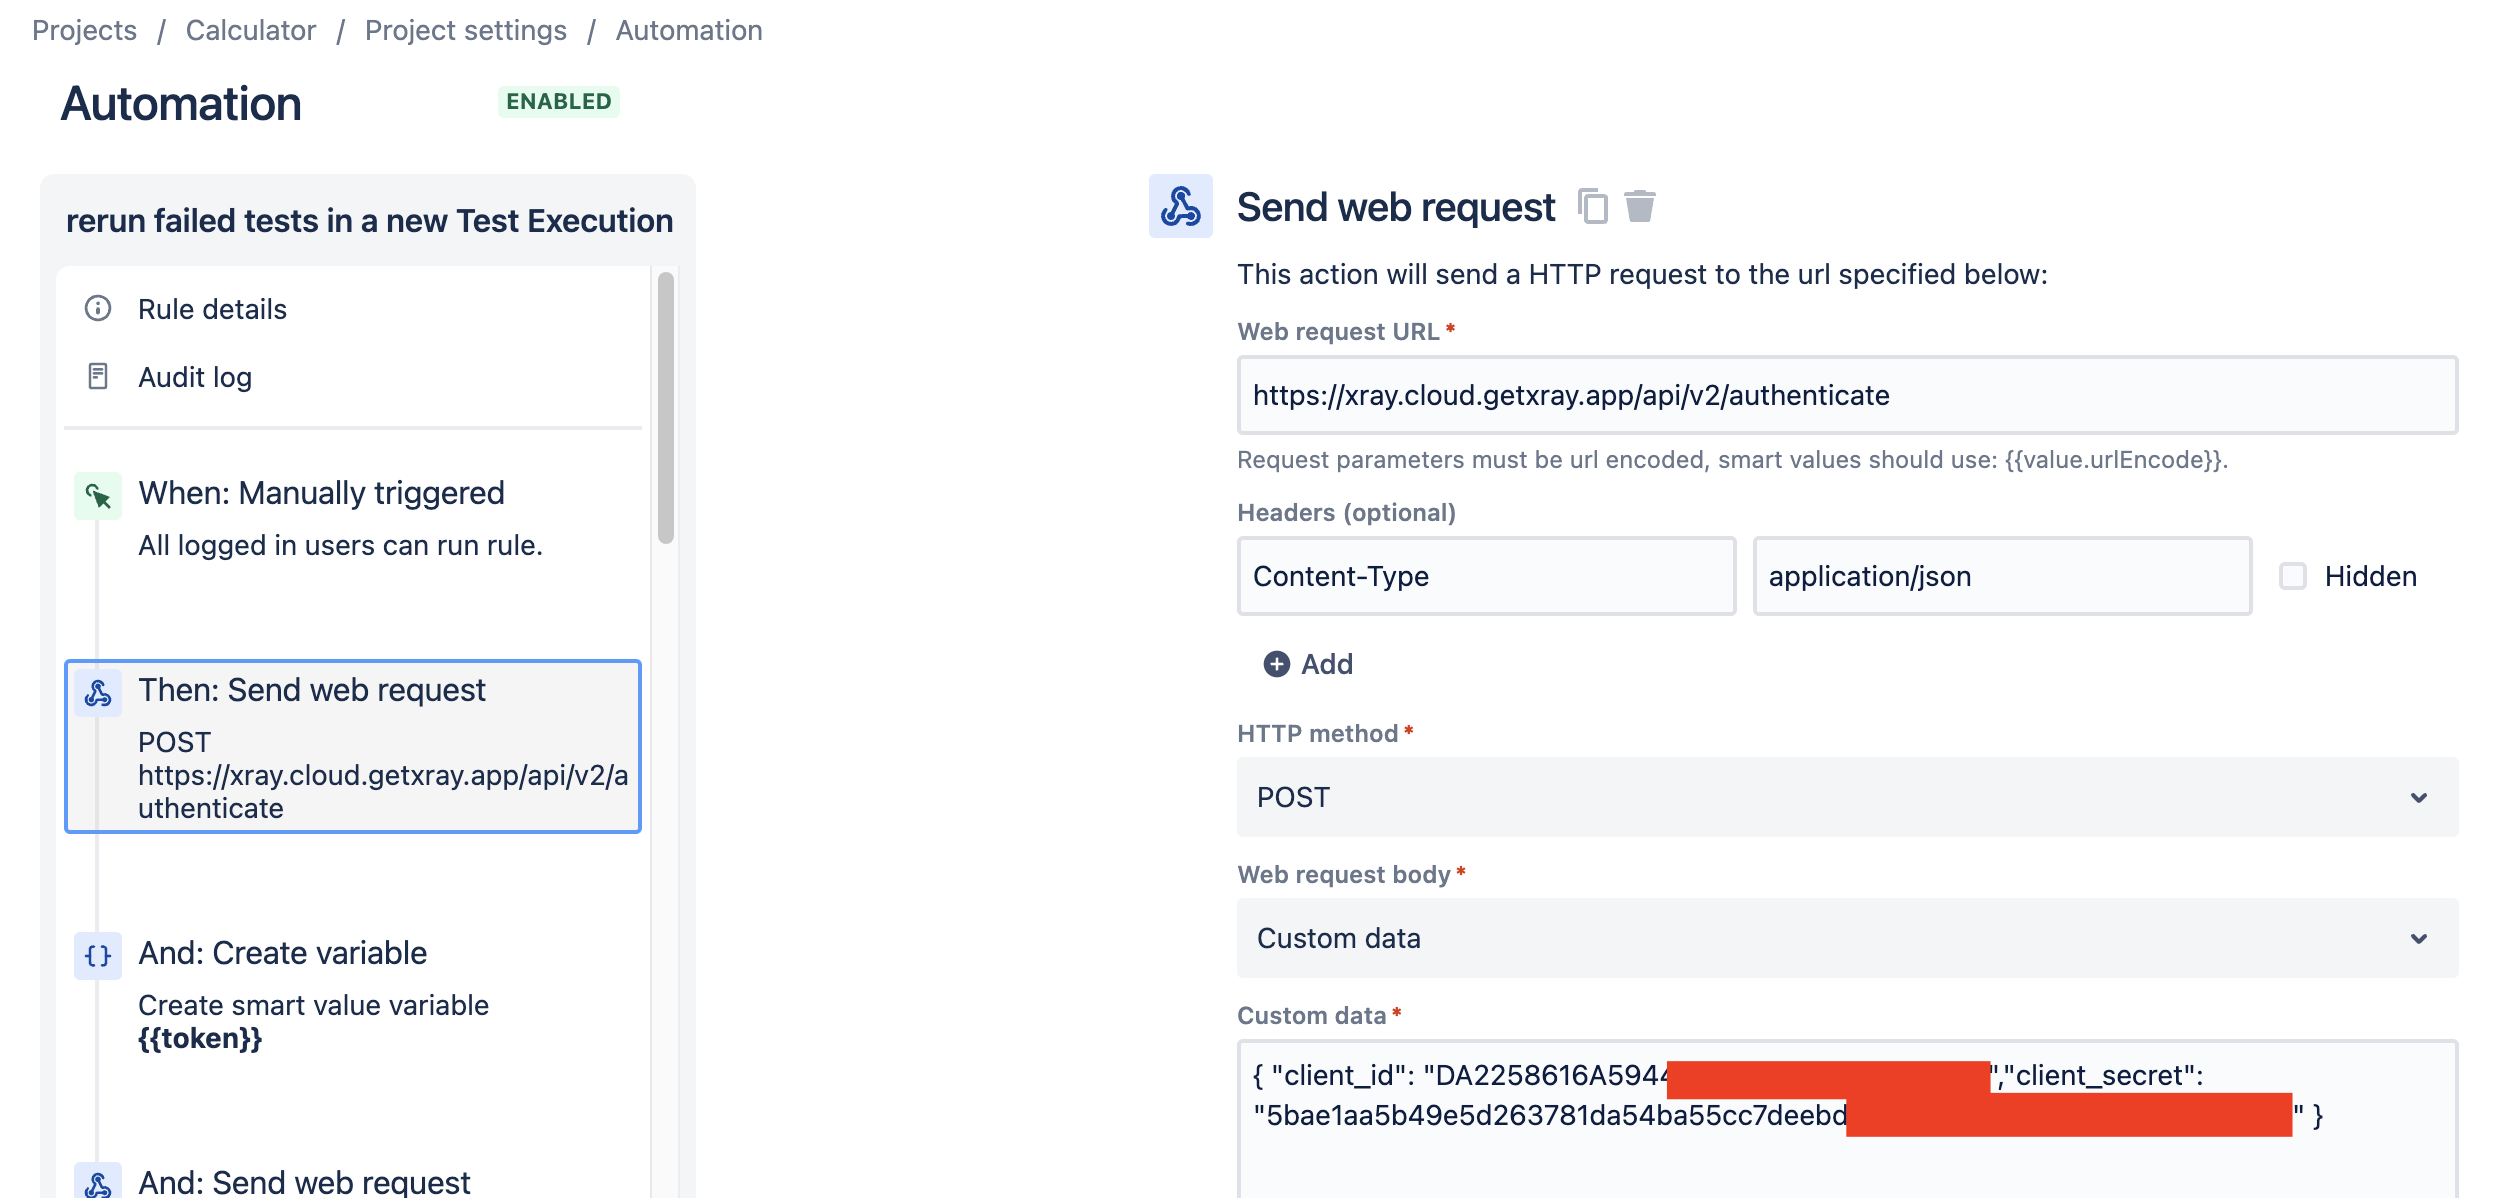Click the rule sidebar vertical scrollbar
Viewport: 2514px width, 1198px height.
(x=666, y=408)
